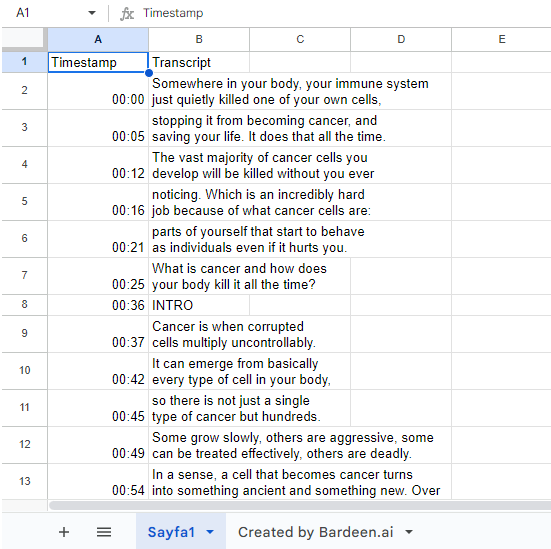This screenshot has width=551, height=549.
Task: Click the select-all corner box
Action: (x=24, y=39)
